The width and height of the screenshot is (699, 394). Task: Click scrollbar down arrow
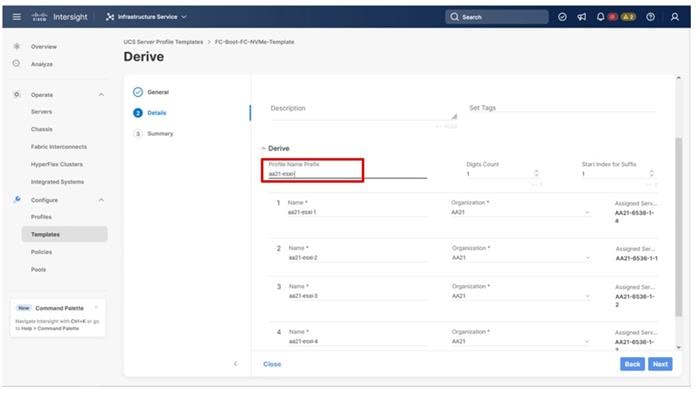(x=678, y=347)
